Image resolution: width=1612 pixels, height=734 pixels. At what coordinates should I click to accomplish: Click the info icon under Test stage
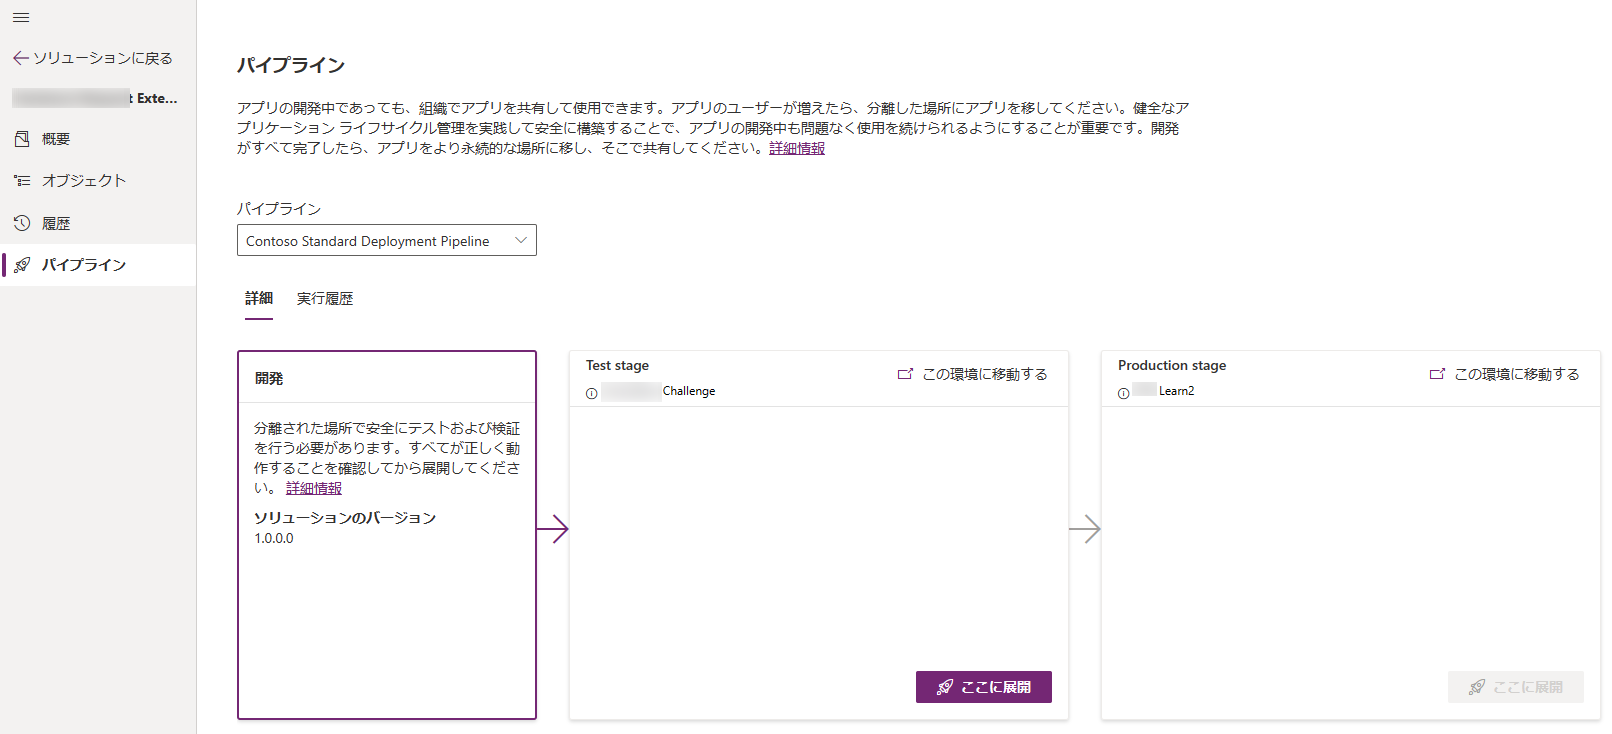pos(592,393)
